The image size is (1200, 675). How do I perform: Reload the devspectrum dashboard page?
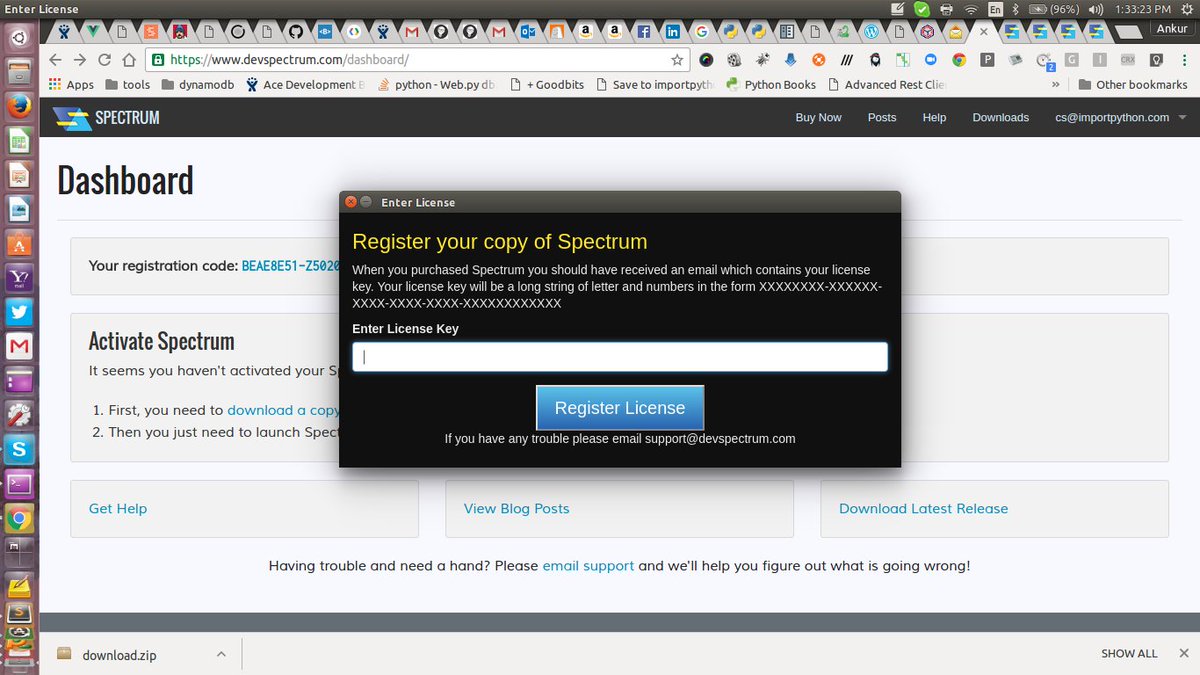pyautogui.click(x=105, y=60)
